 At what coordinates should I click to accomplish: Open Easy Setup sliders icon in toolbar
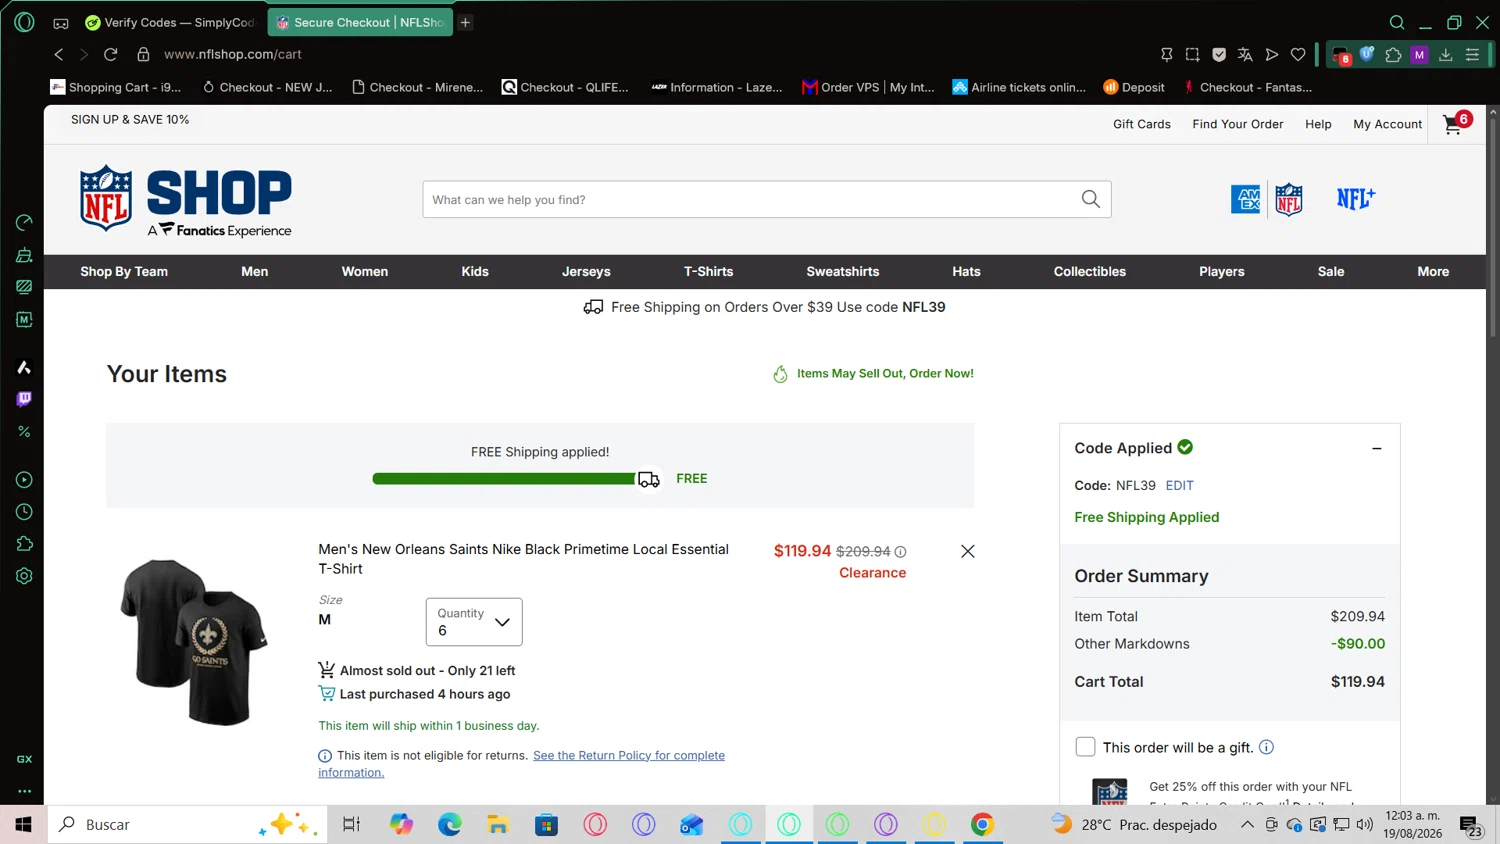pyautogui.click(x=1472, y=55)
